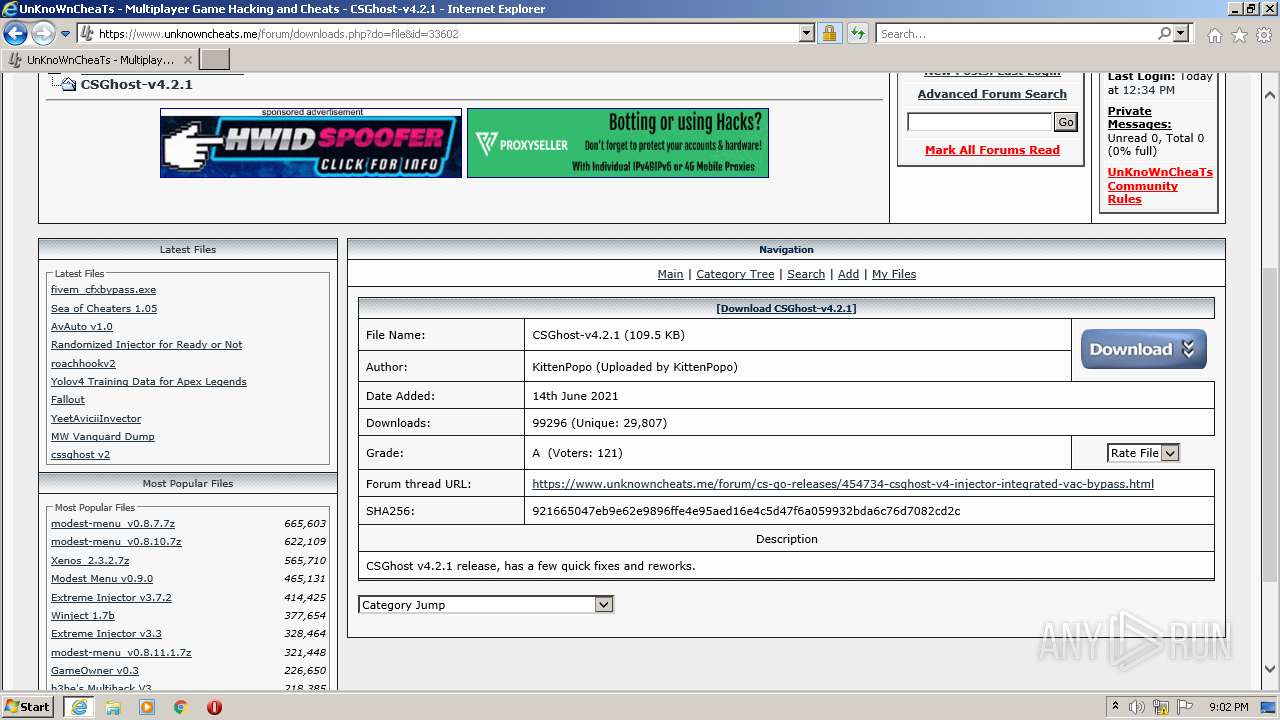The height and width of the screenshot is (720, 1280).
Task: Select the UnKnoWnCheaTs - Multiplayer tab
Action: [x=100, y=60]
